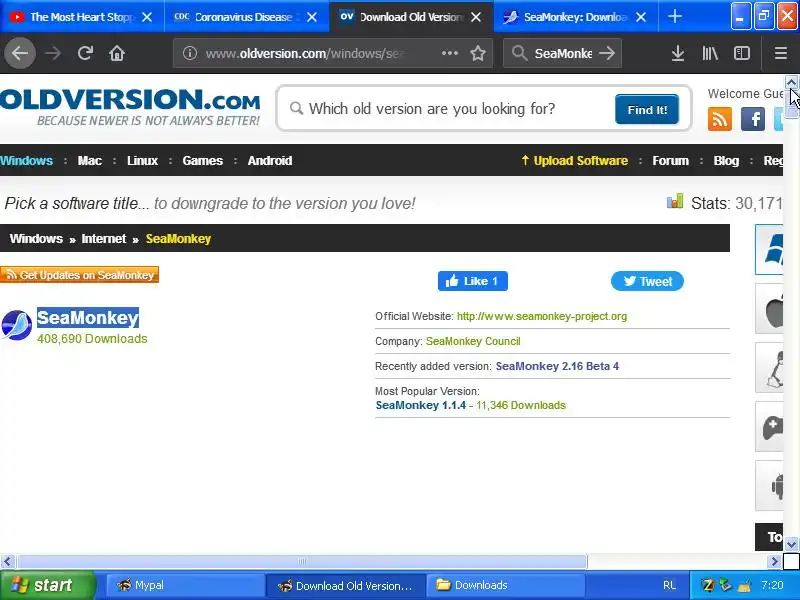This screenshot has width=800, height=600.
Task: Show site information for oldversion.com
Action: click(190, 53)
